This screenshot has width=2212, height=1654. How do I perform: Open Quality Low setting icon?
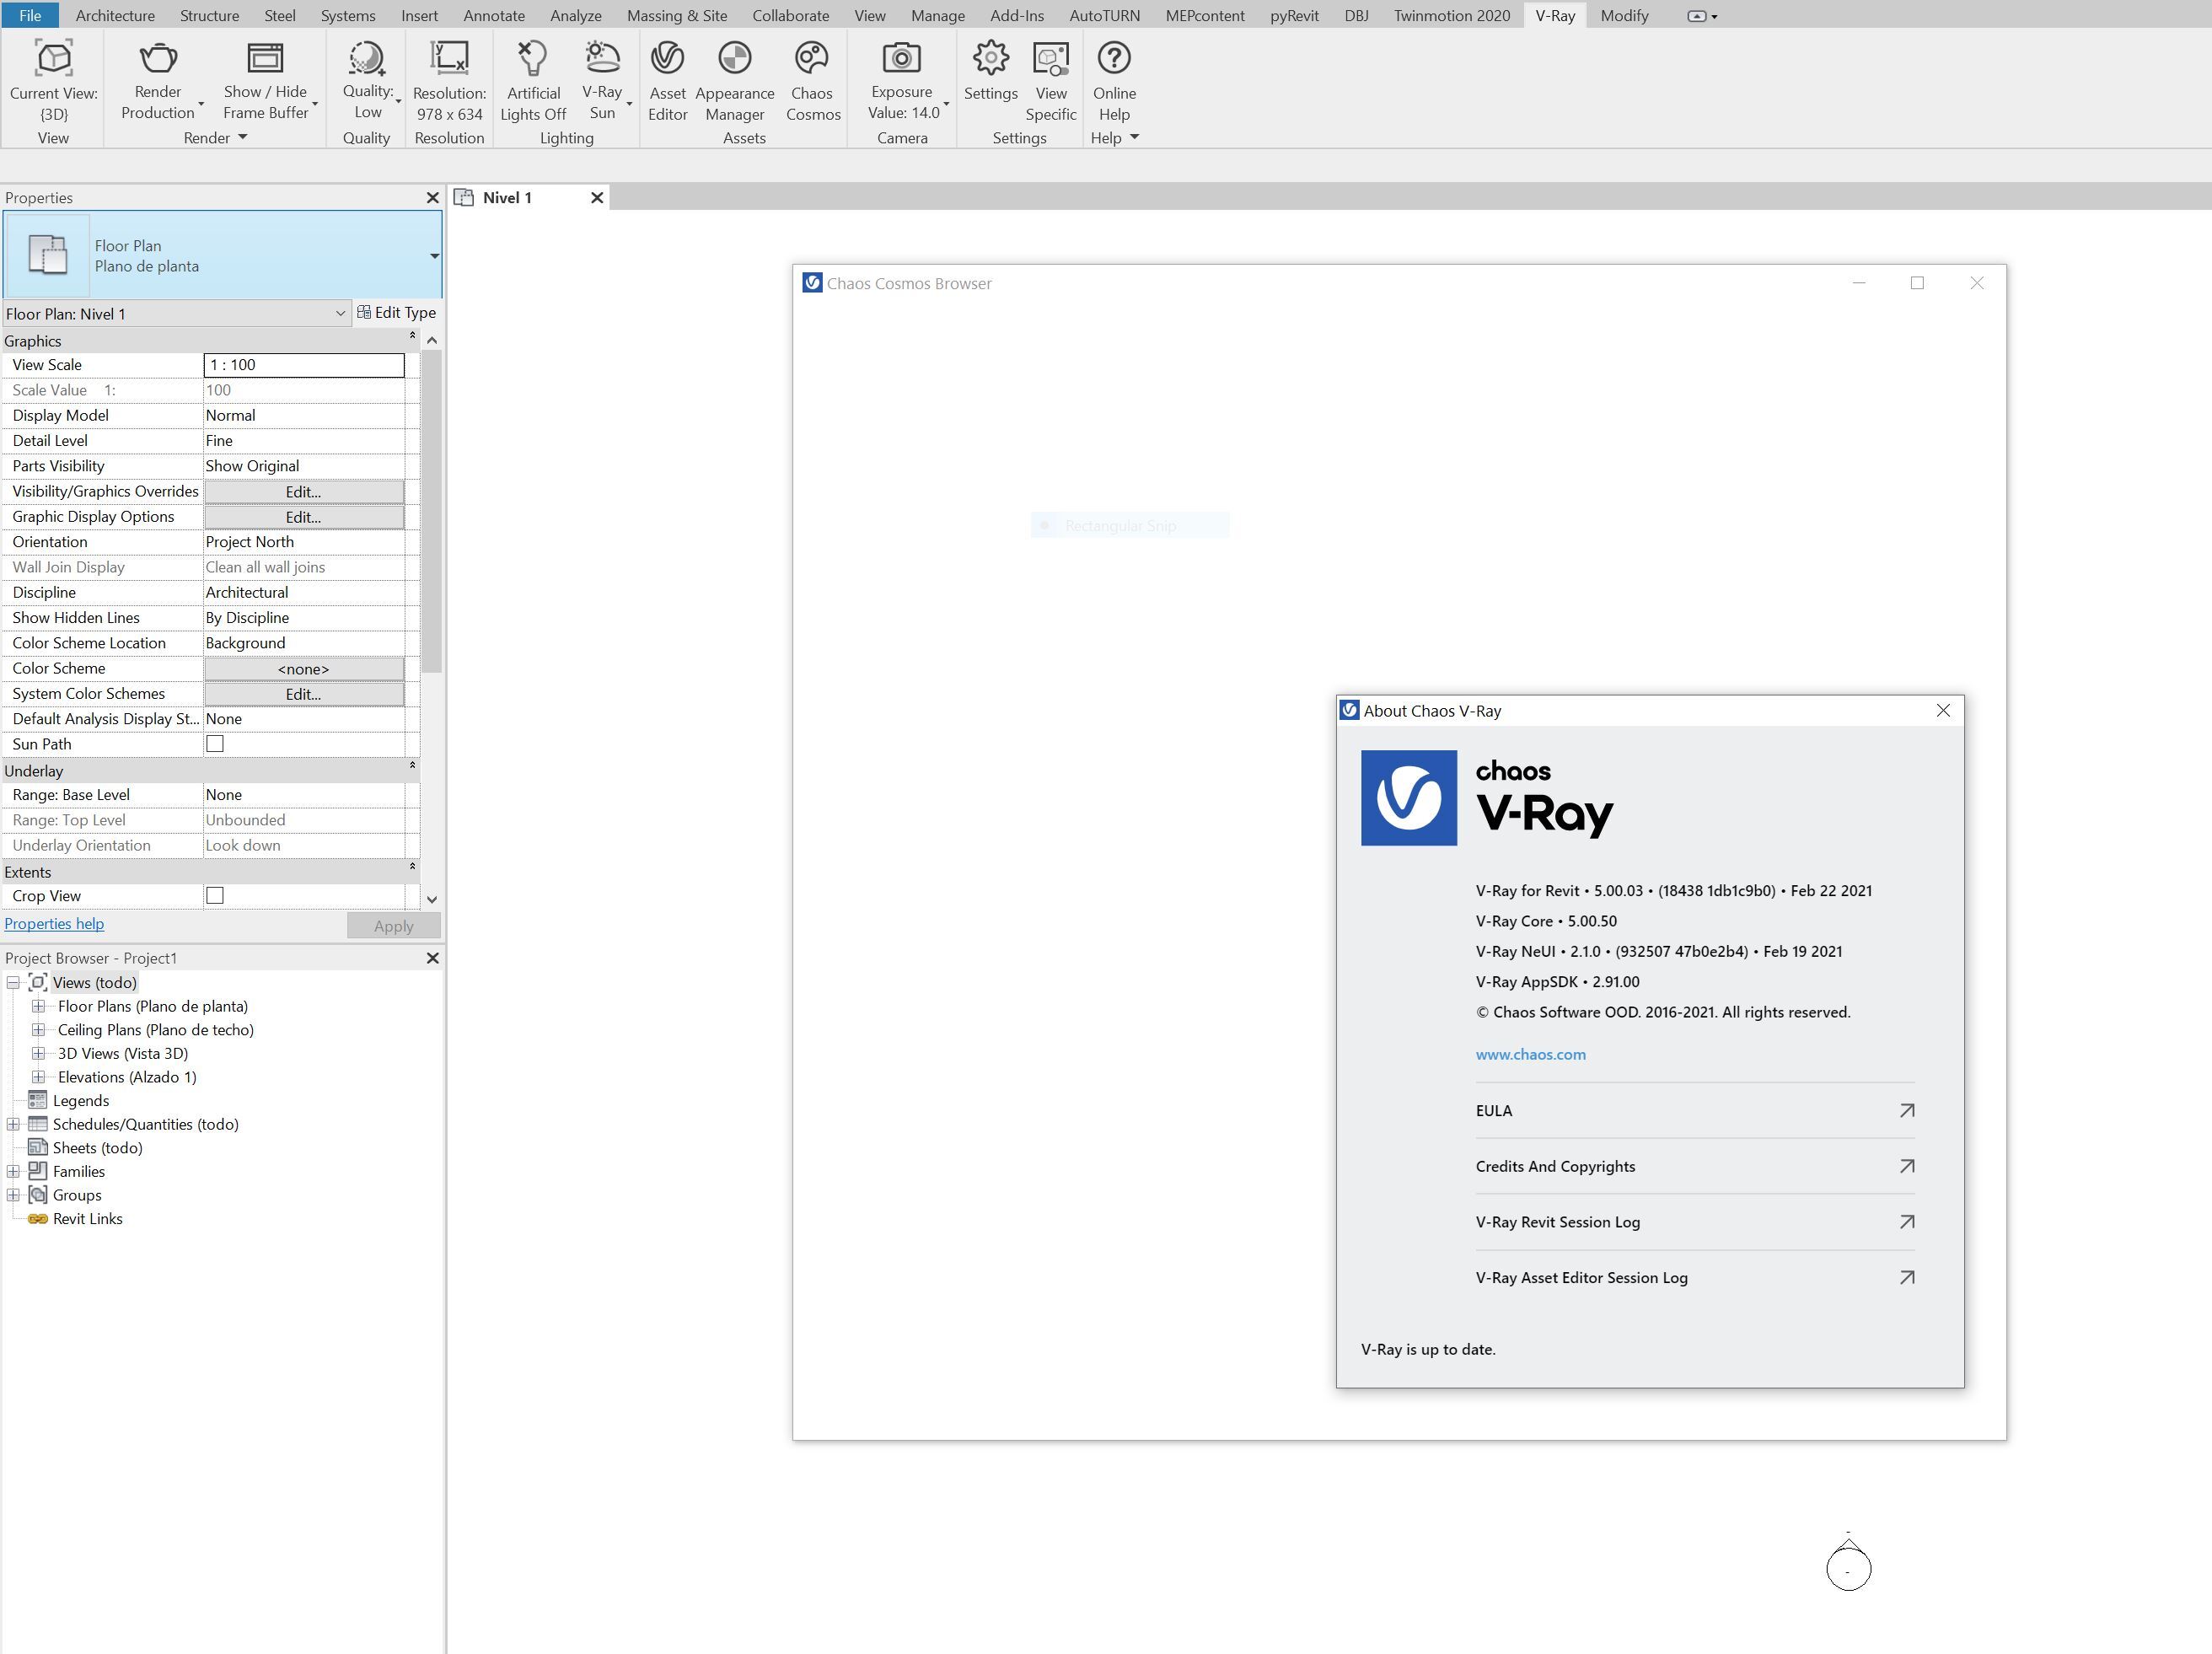(x=366, y=58)
